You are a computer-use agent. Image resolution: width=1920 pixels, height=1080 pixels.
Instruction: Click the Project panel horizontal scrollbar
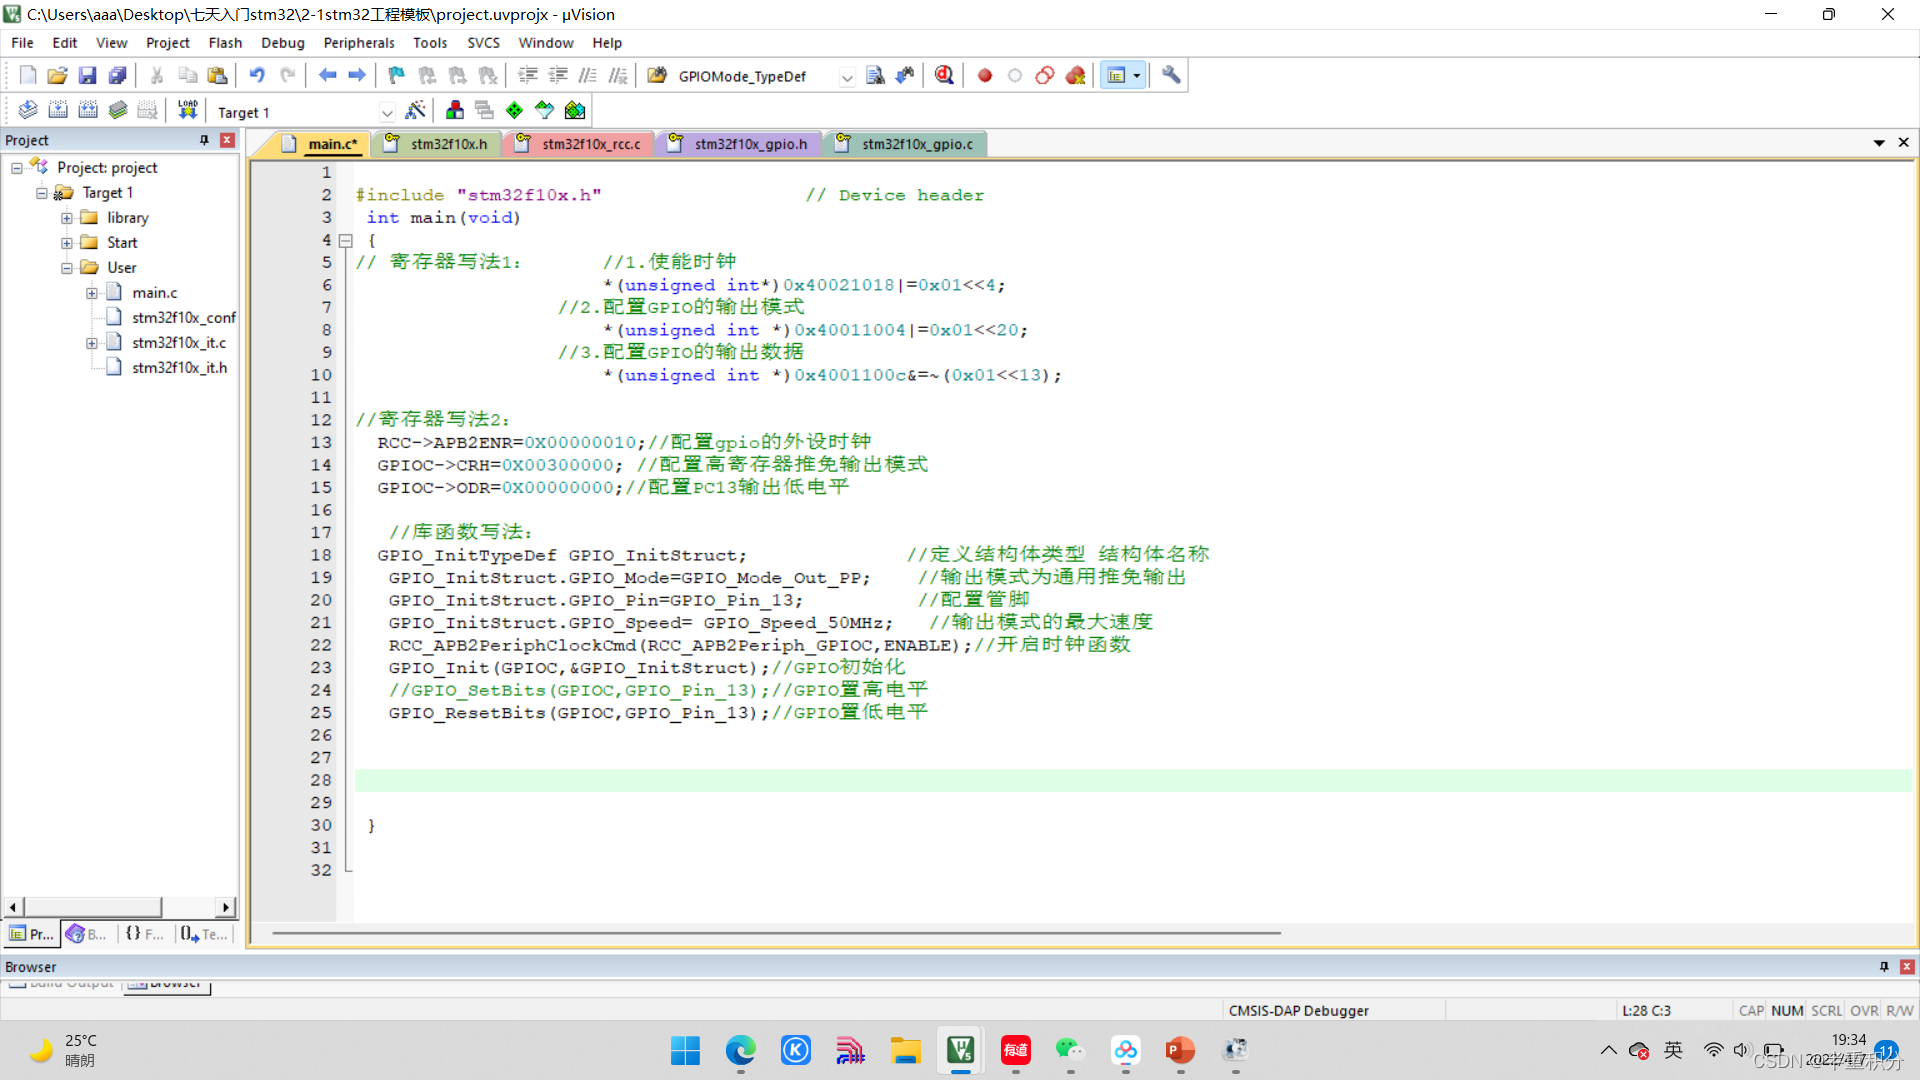coord(92,907)
